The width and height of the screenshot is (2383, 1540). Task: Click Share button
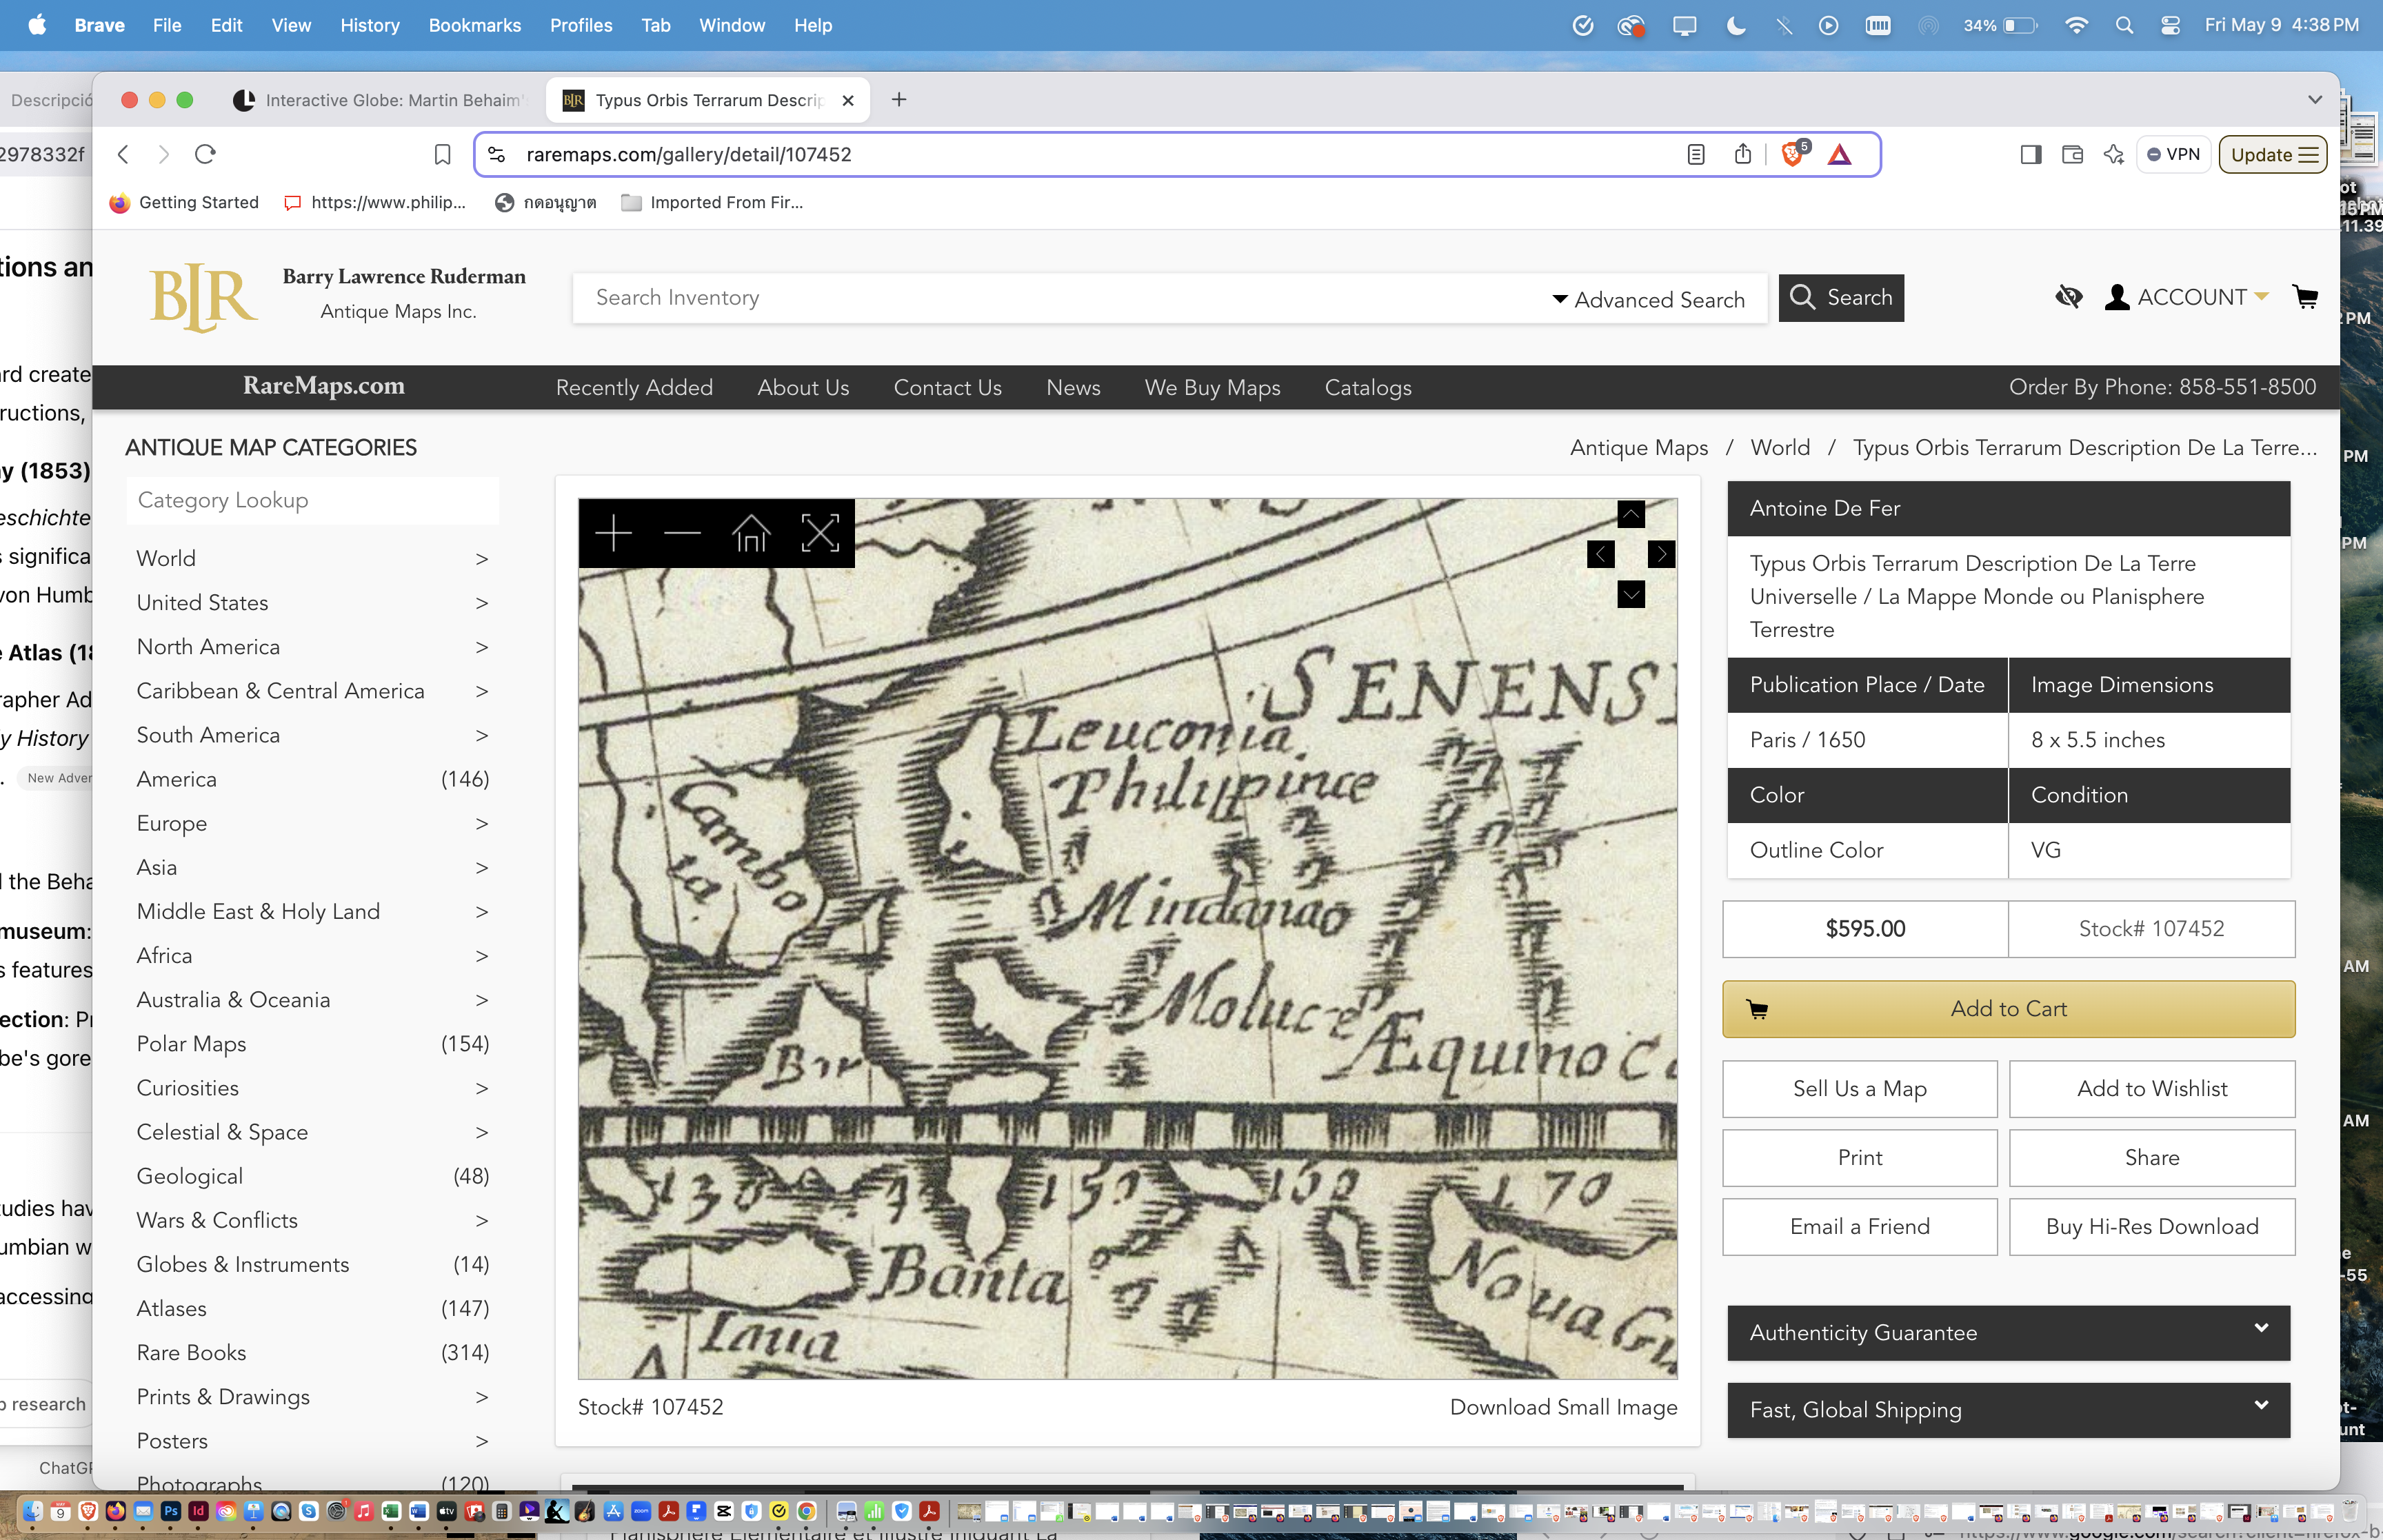2152,1157
